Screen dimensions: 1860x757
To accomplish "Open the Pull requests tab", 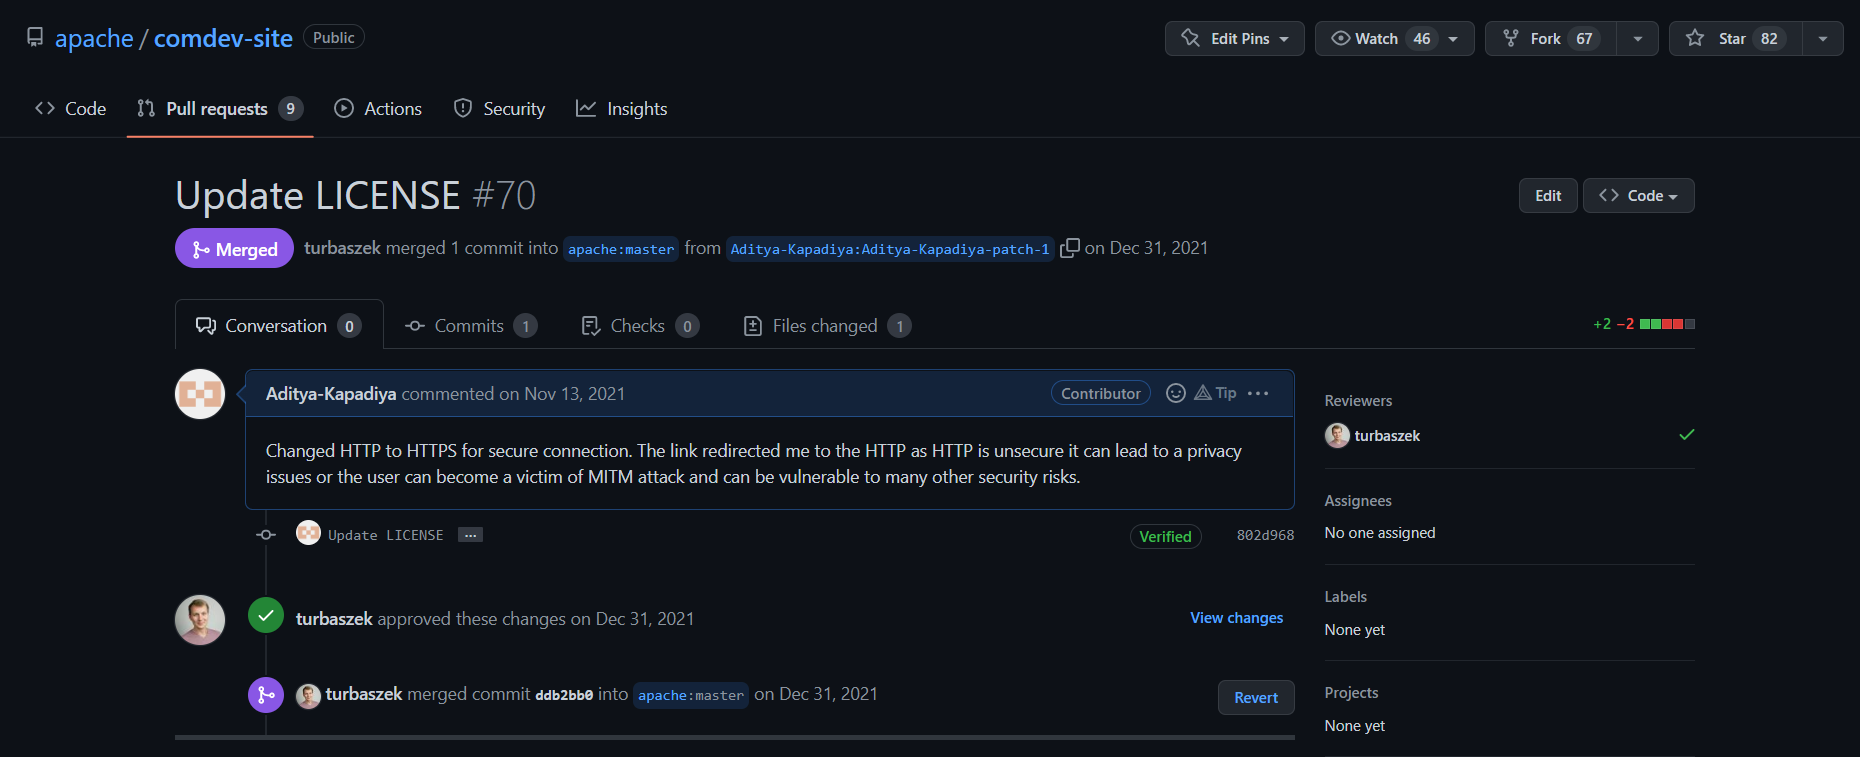I will (x=220, y=108).
